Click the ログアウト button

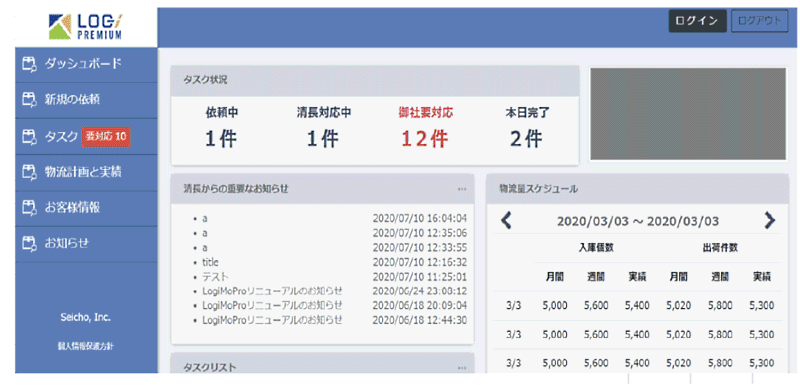[x=759, y=21]
